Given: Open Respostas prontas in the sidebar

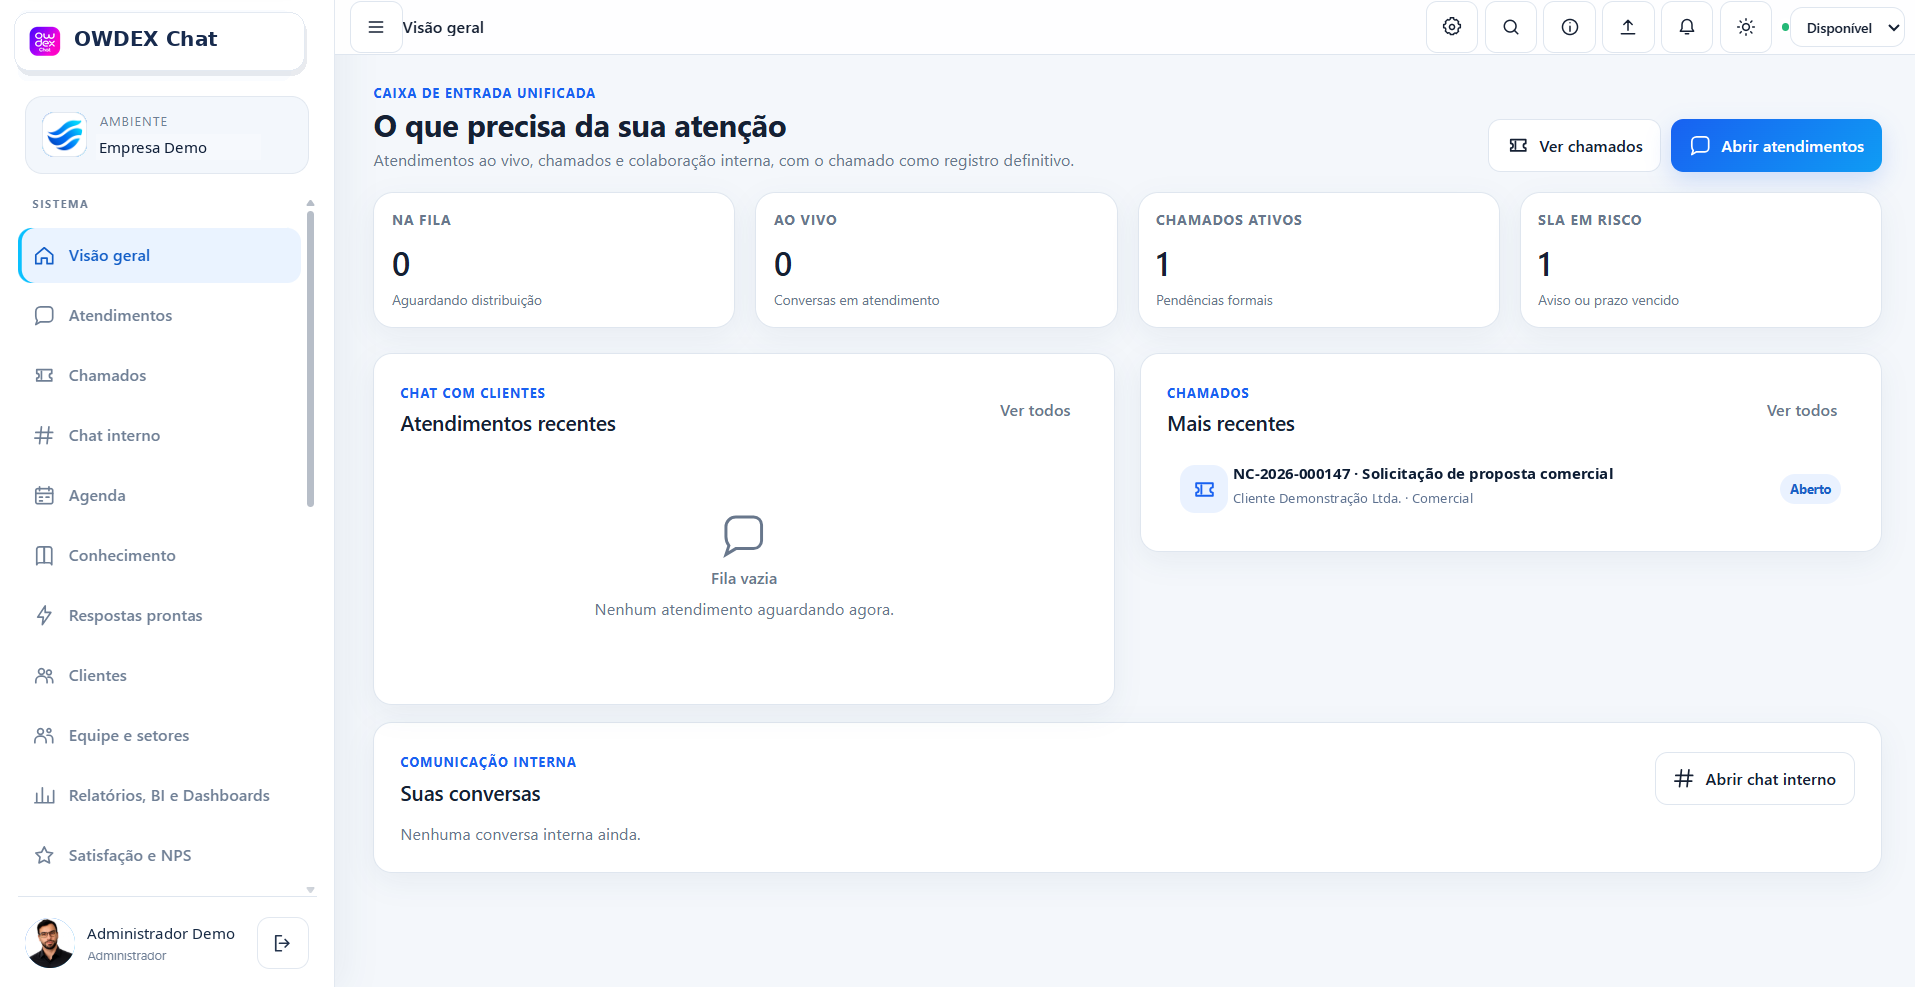Looking at the screenshot, I should click(x=160, y=616).
